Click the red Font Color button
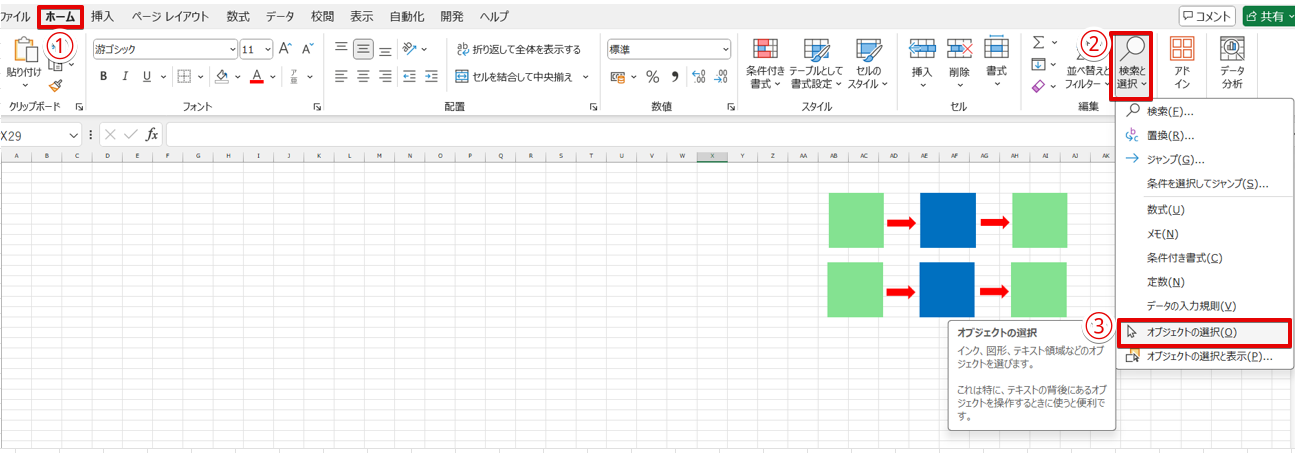Image resolution: width=1297 pixels, height=453 pixels. pos(257,76)
